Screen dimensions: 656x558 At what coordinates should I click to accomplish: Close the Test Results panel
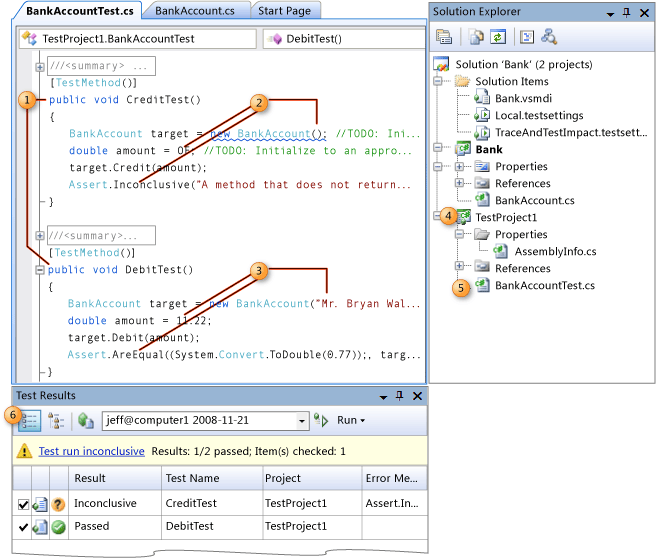click(418, 396)
